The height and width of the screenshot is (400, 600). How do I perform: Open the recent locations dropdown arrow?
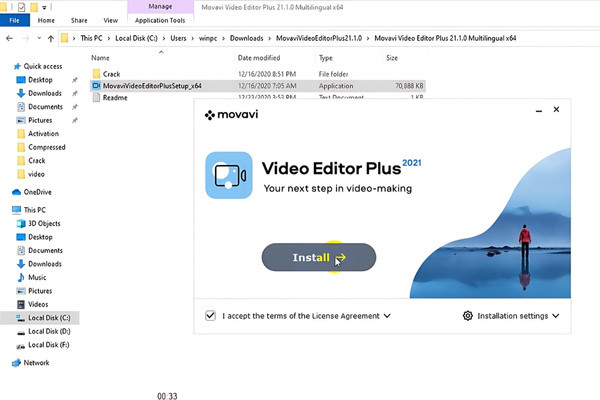point(39,38)
